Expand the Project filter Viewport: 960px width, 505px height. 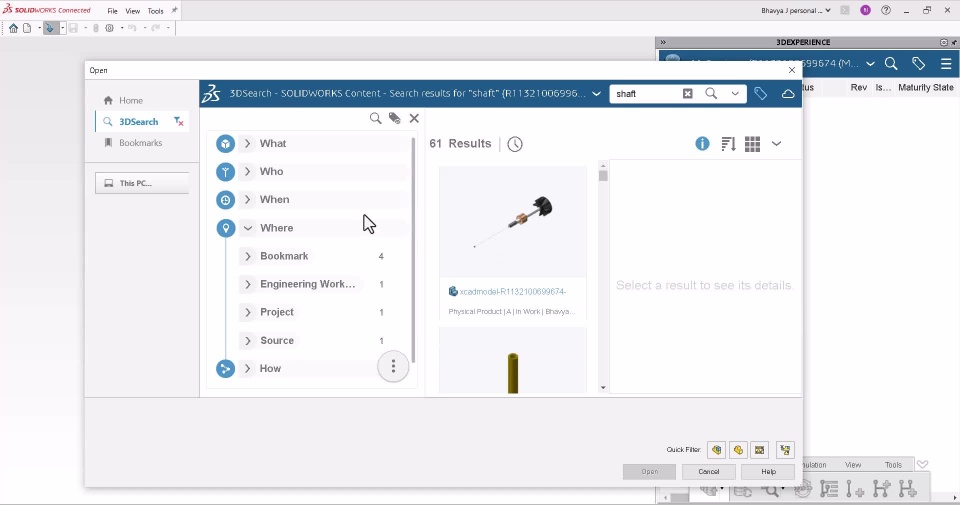pos(247,312)
